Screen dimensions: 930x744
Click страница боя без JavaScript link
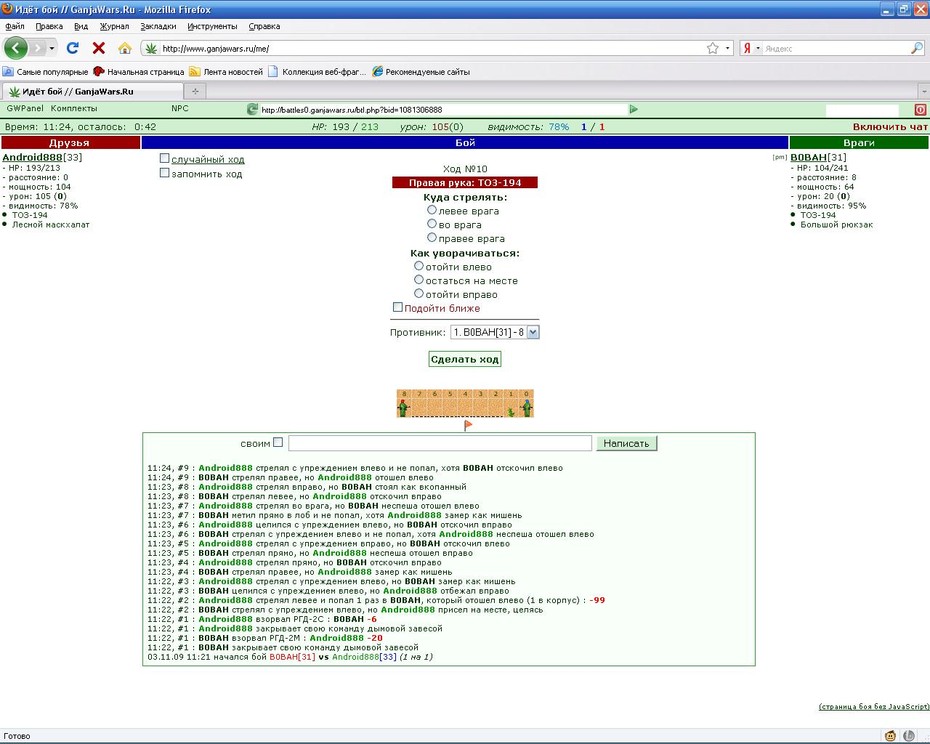[x=874, y=707]
